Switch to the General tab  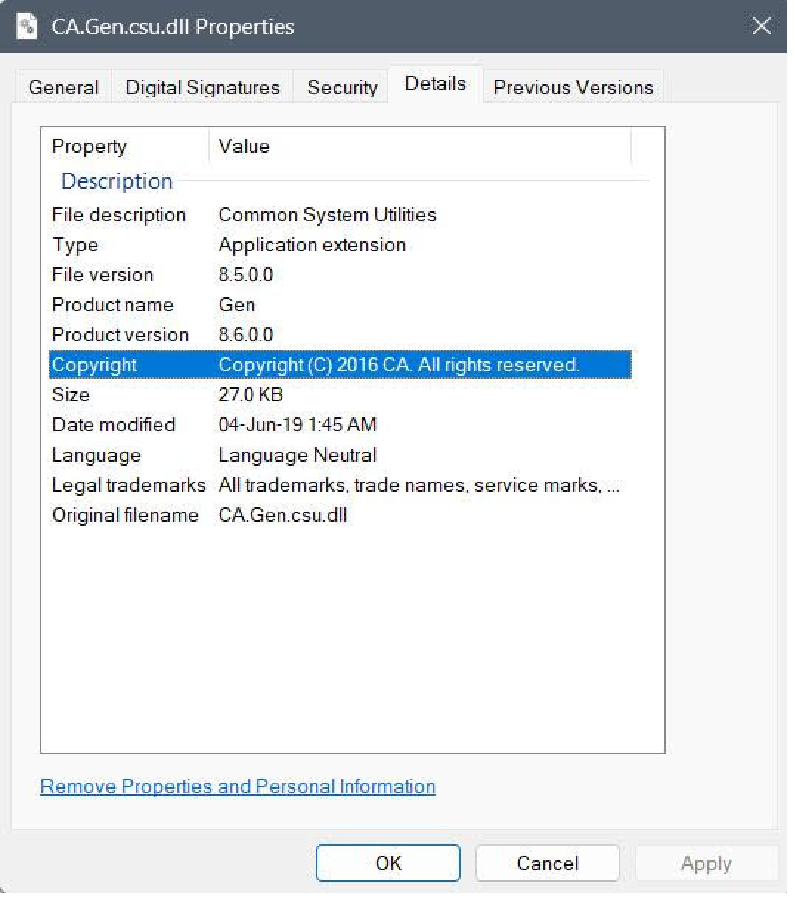[63, 88]
